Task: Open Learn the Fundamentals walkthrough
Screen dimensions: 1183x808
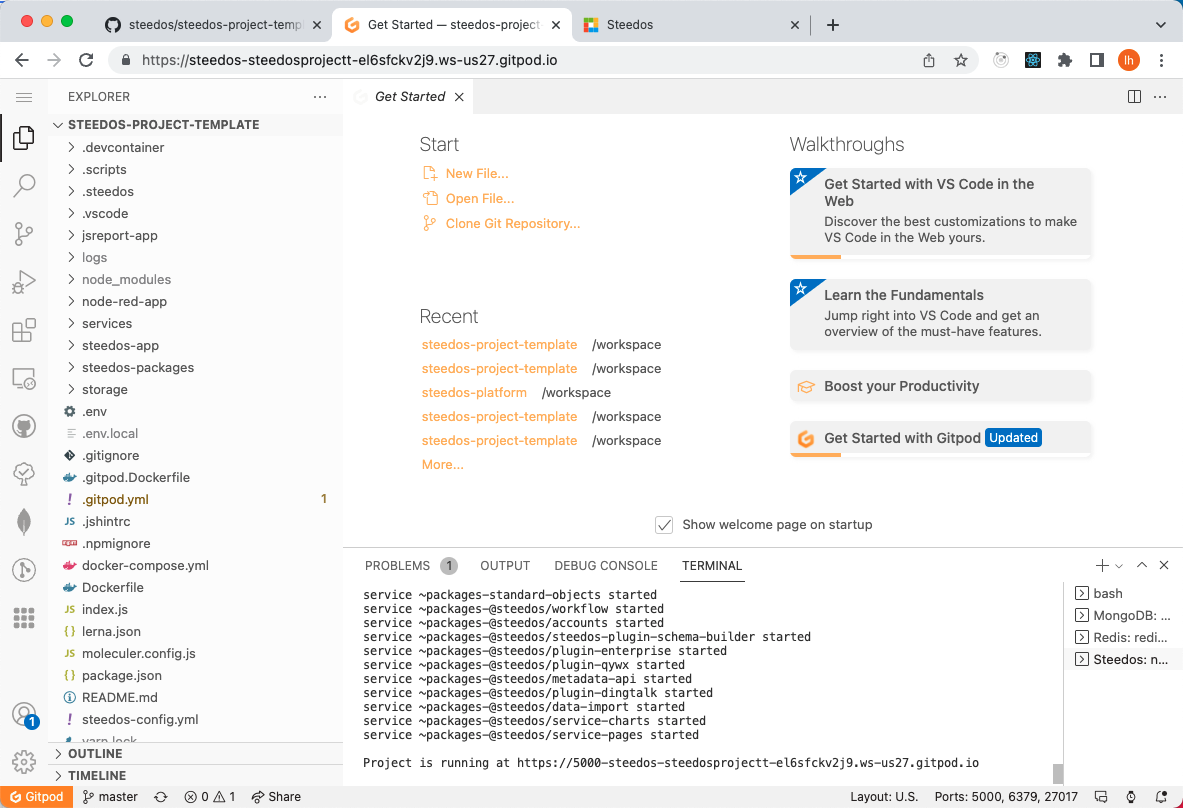Action: [940, 313]
